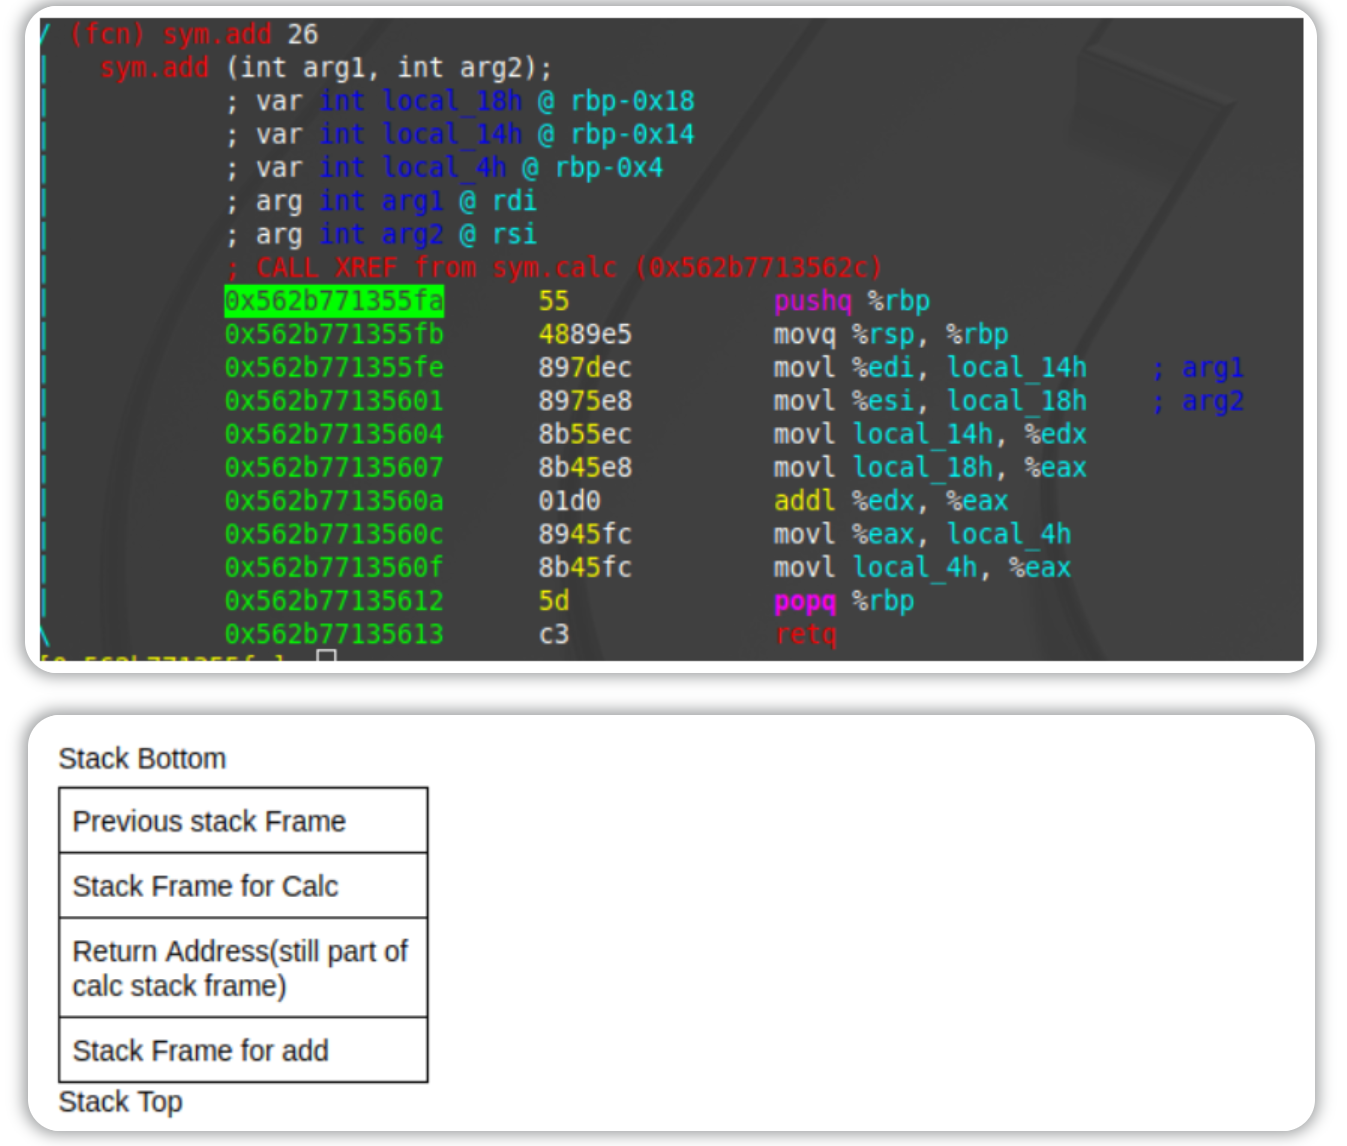Screen dimensions: 1347x1146
Task: Click var local_14h @ rbp-0x14 line
Action: tap(460, 134)
